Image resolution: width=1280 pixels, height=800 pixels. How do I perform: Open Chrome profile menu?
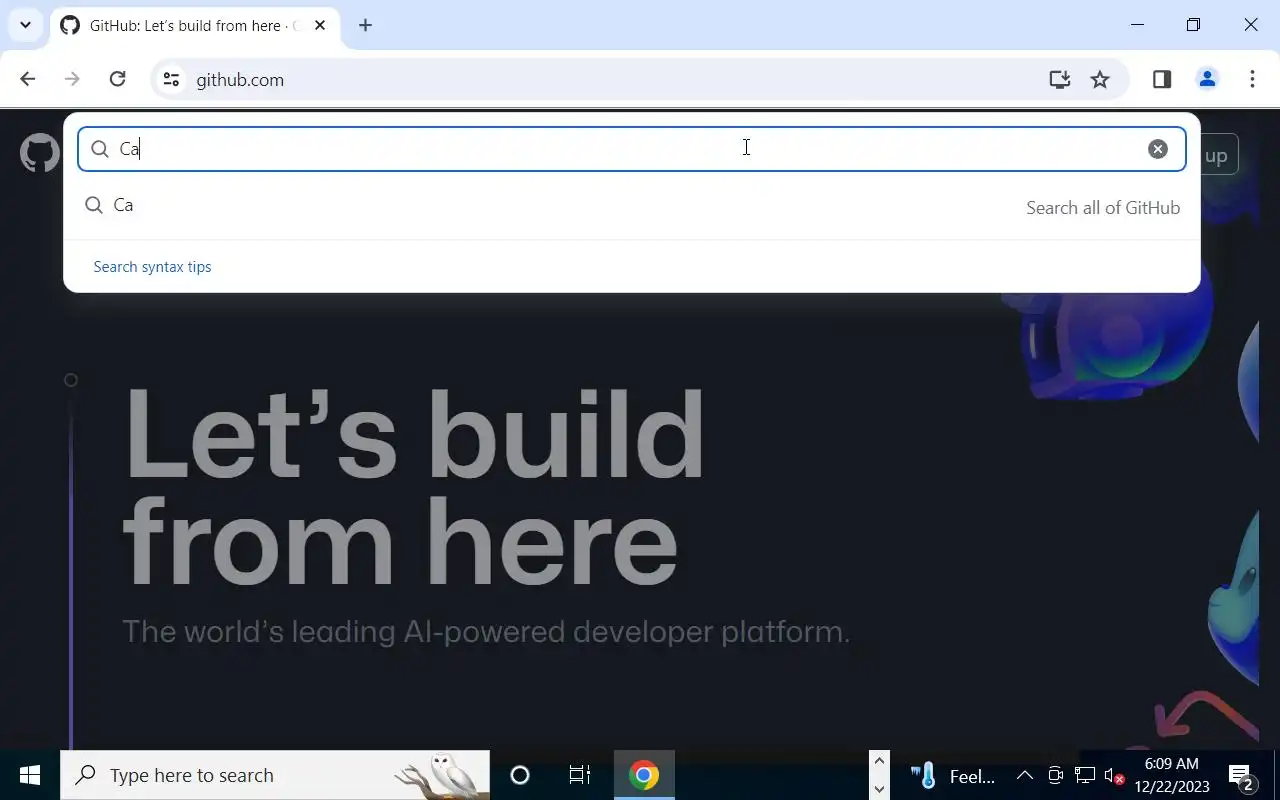click(1207, 79)
